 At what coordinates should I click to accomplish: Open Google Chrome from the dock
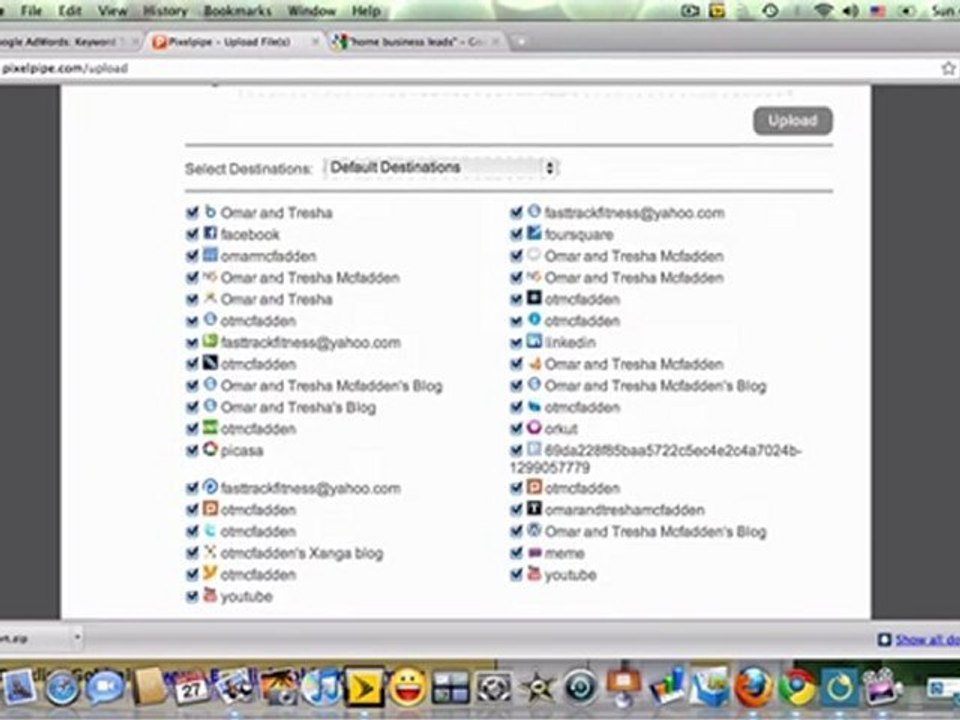click(796, 687)
